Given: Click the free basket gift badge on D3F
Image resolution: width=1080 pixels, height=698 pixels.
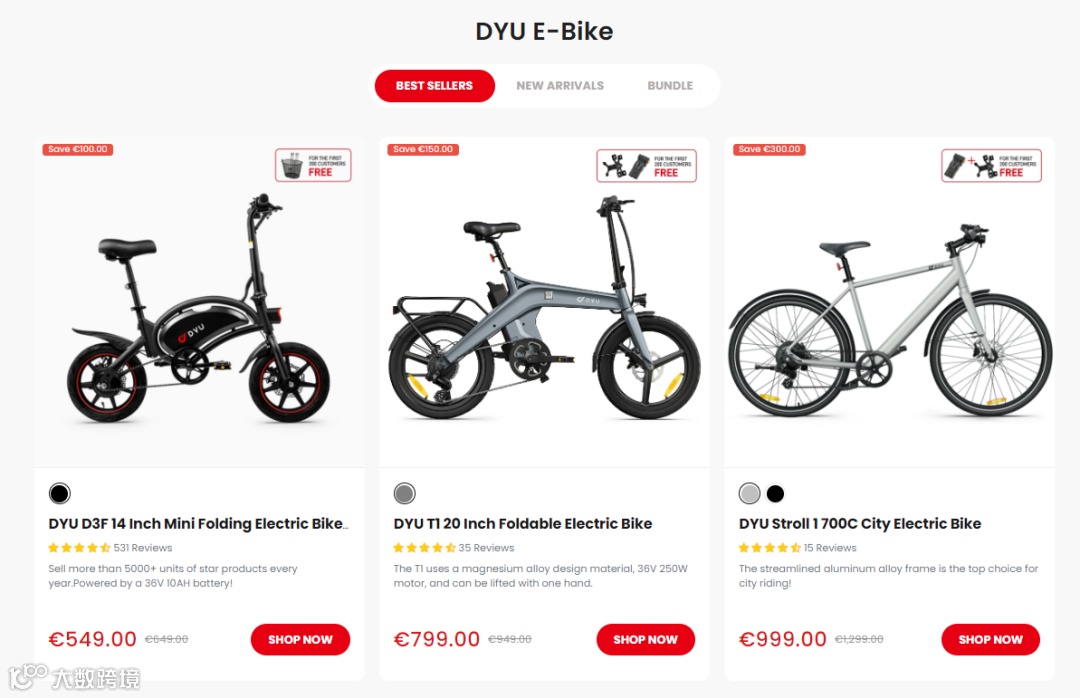Looking at the screenshot, I should pos(313,165).
